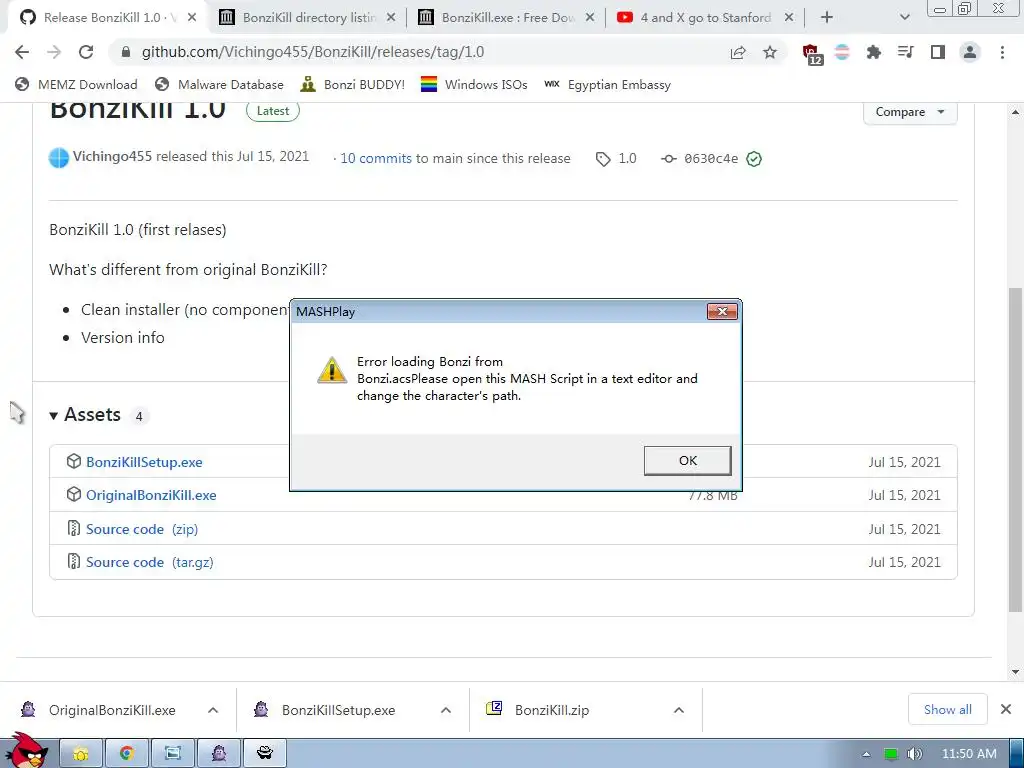Expand options for BonziKill.zip download

click(679, 710)
